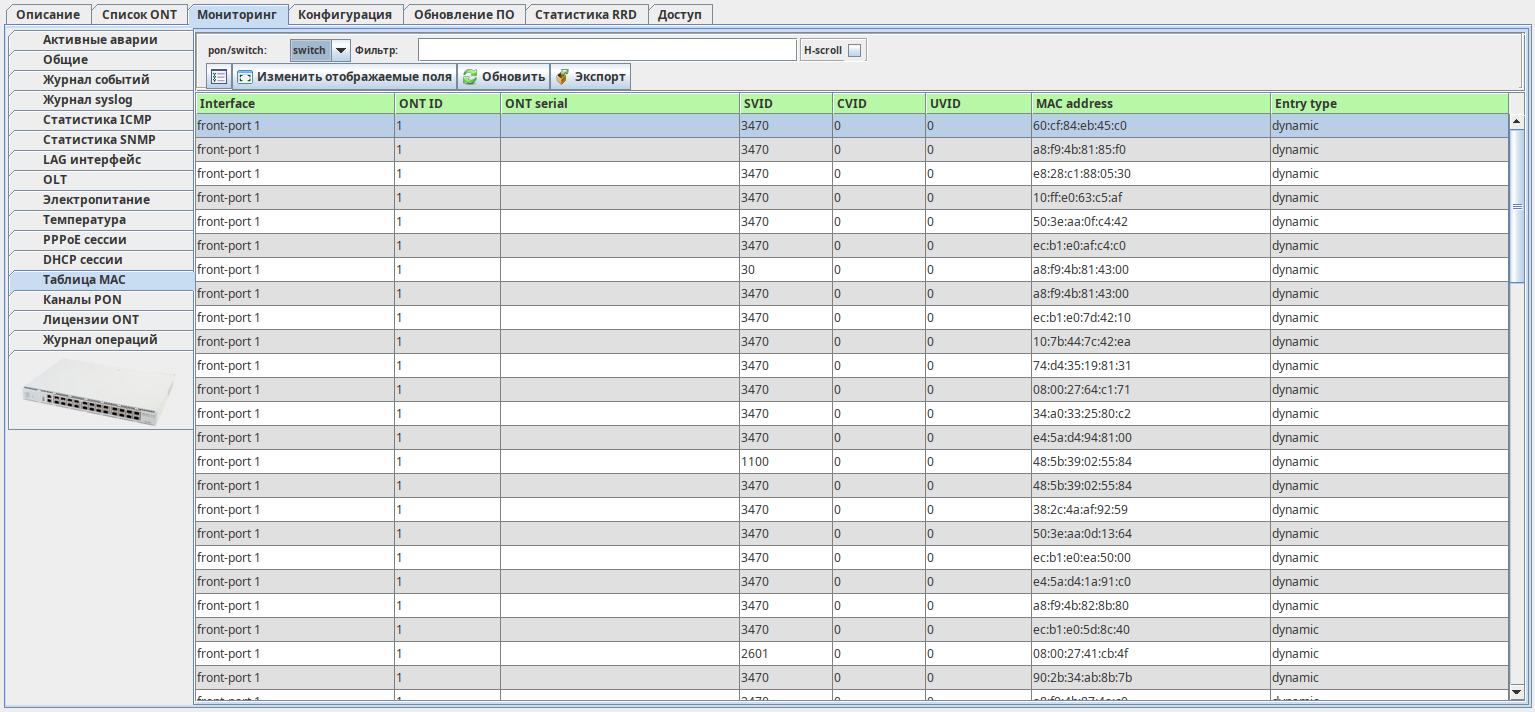Refresh the table with Обновить
The width and height of the screenshot is (1535, 712).
[x=503, y=77]
